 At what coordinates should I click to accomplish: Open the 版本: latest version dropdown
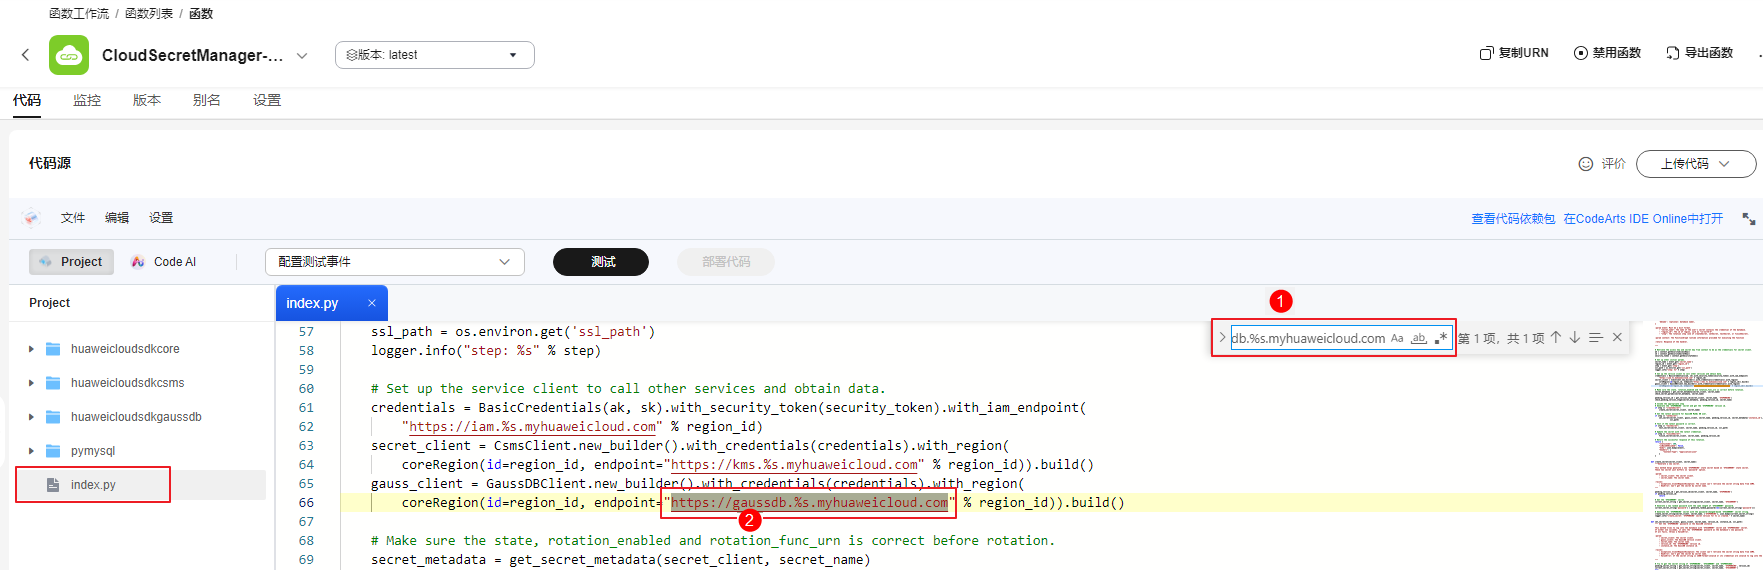coord(435,55)
